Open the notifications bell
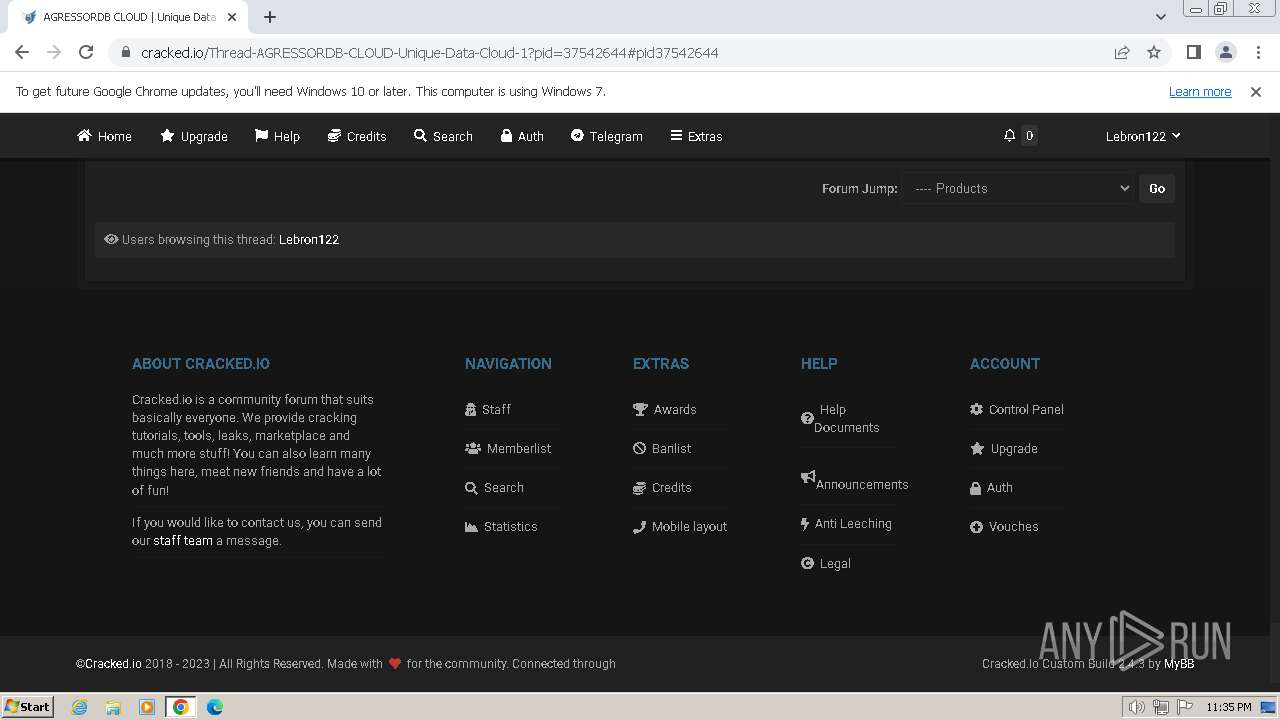The image size is (1280, 720). pyautogui.click(x=1009, y=135)
